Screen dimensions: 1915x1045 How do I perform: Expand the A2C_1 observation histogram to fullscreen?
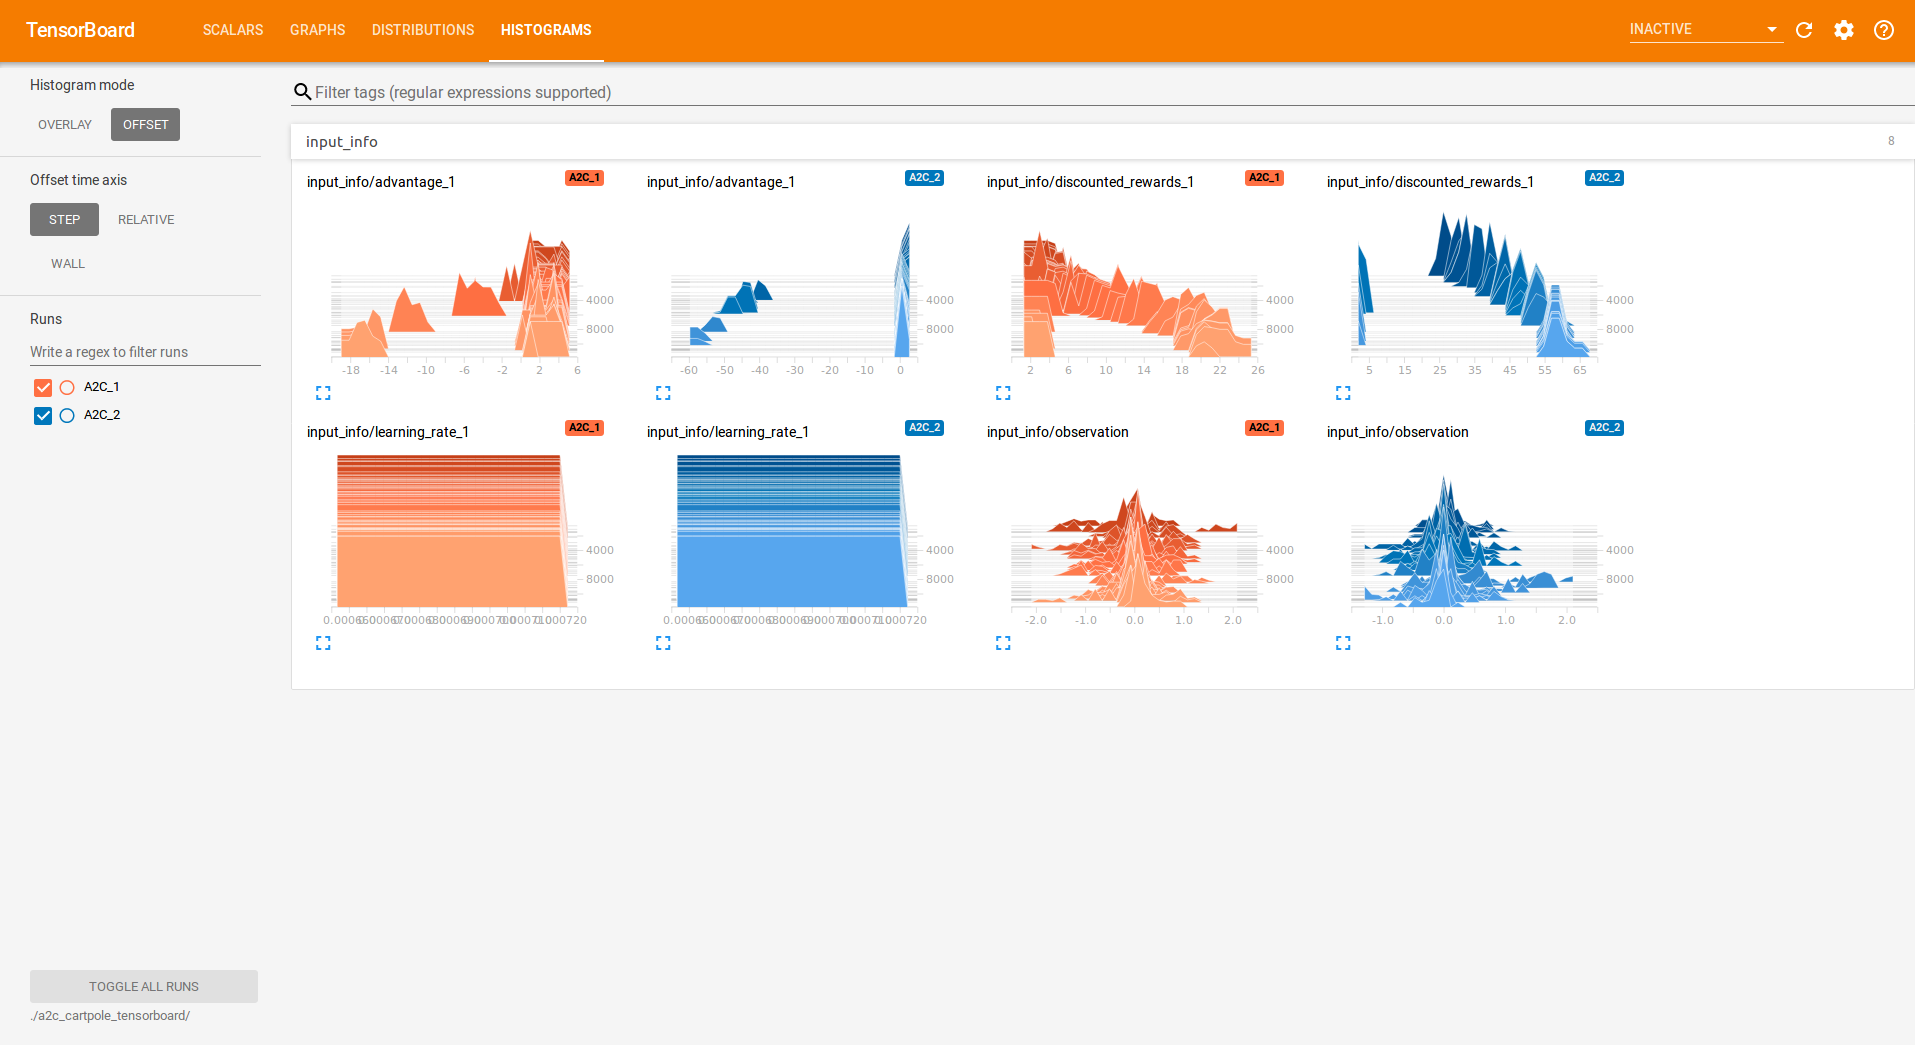(1003, 643)
